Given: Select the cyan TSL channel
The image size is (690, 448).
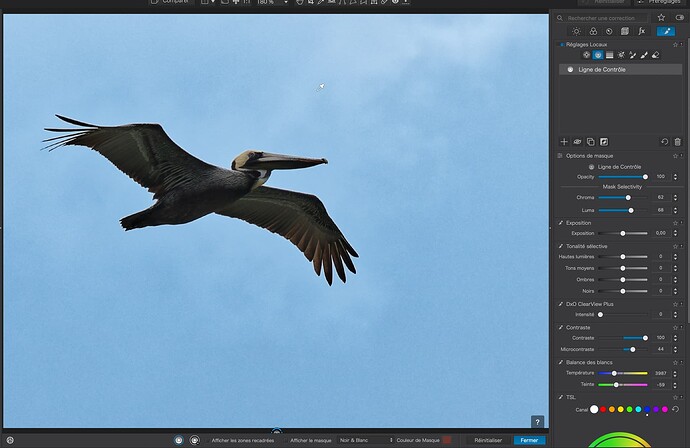Looking at the screenshot, I should 638,409.
